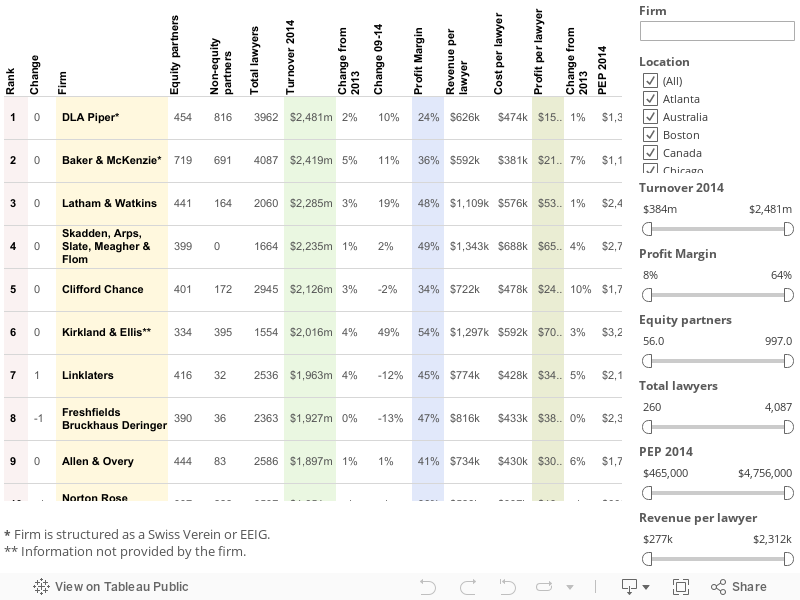Click Baker & McKenzie's 4087 total lawyers
Image resolution: width=800 pixels, height=600 pixels.
coord(266,160)
